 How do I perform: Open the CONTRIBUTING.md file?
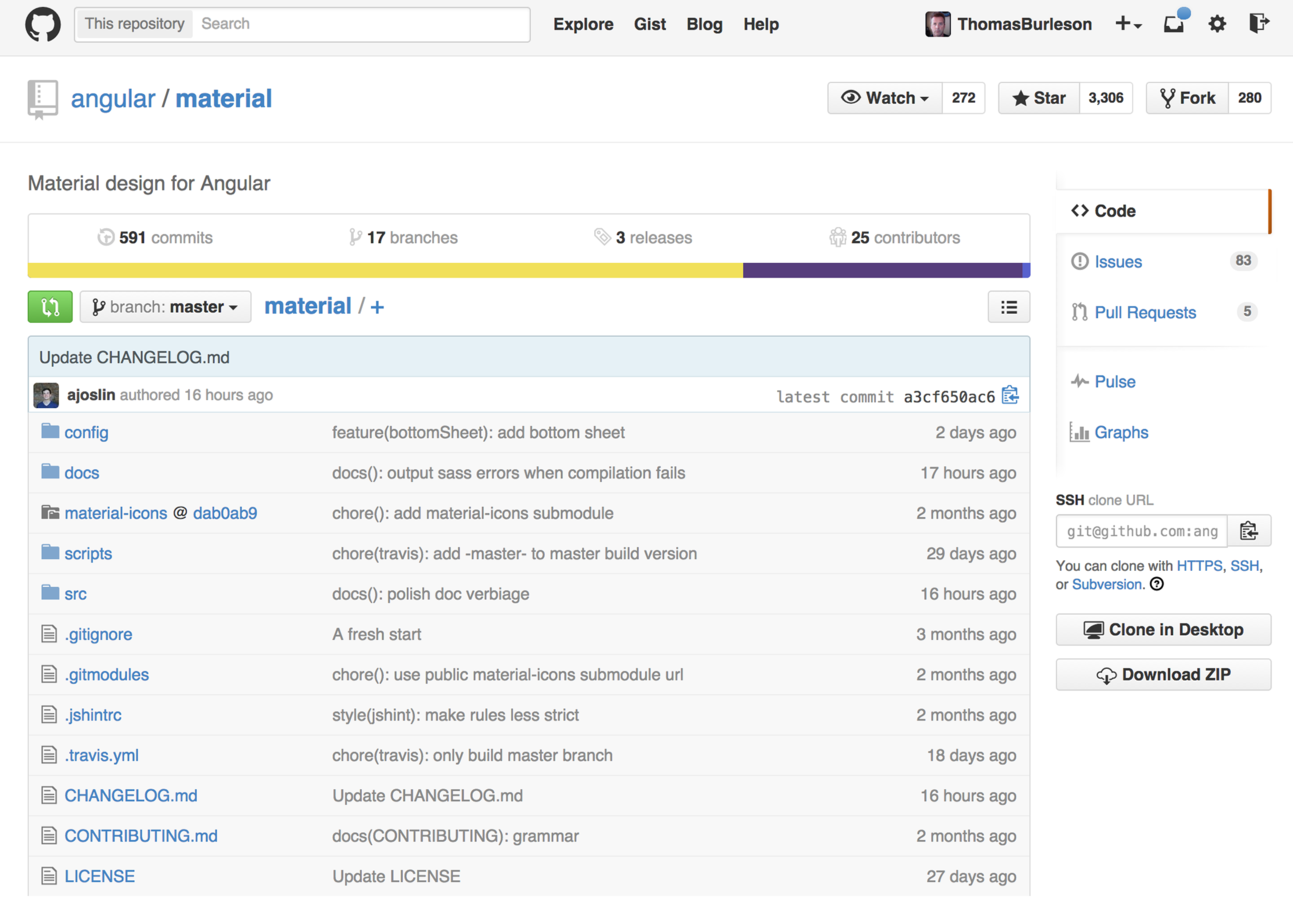(x=141, y=836)
